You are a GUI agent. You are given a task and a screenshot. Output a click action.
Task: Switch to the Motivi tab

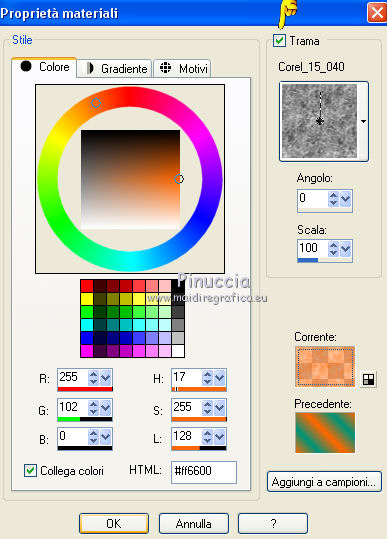[182, 68]
